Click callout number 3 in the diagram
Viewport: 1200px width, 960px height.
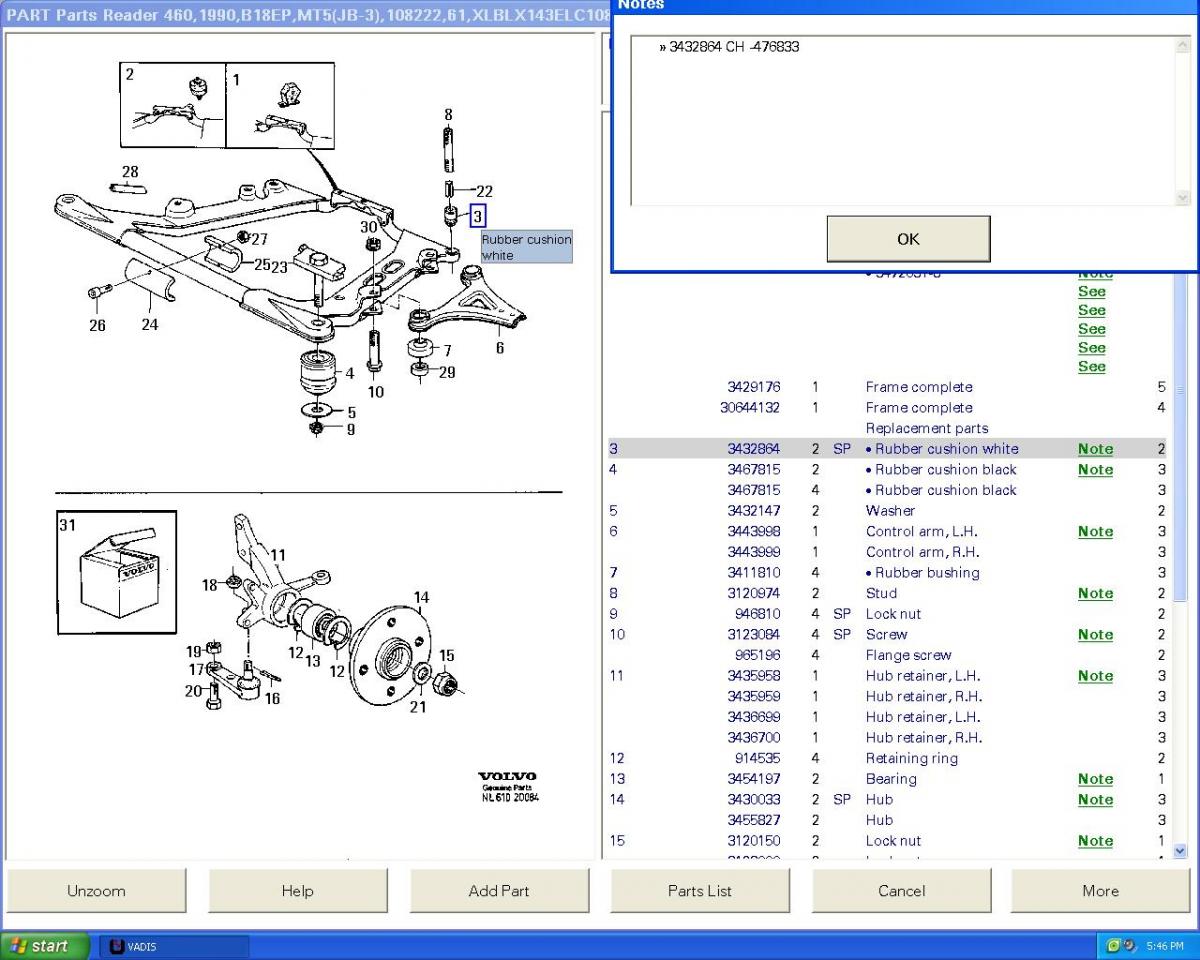click(x=478, y=216)
